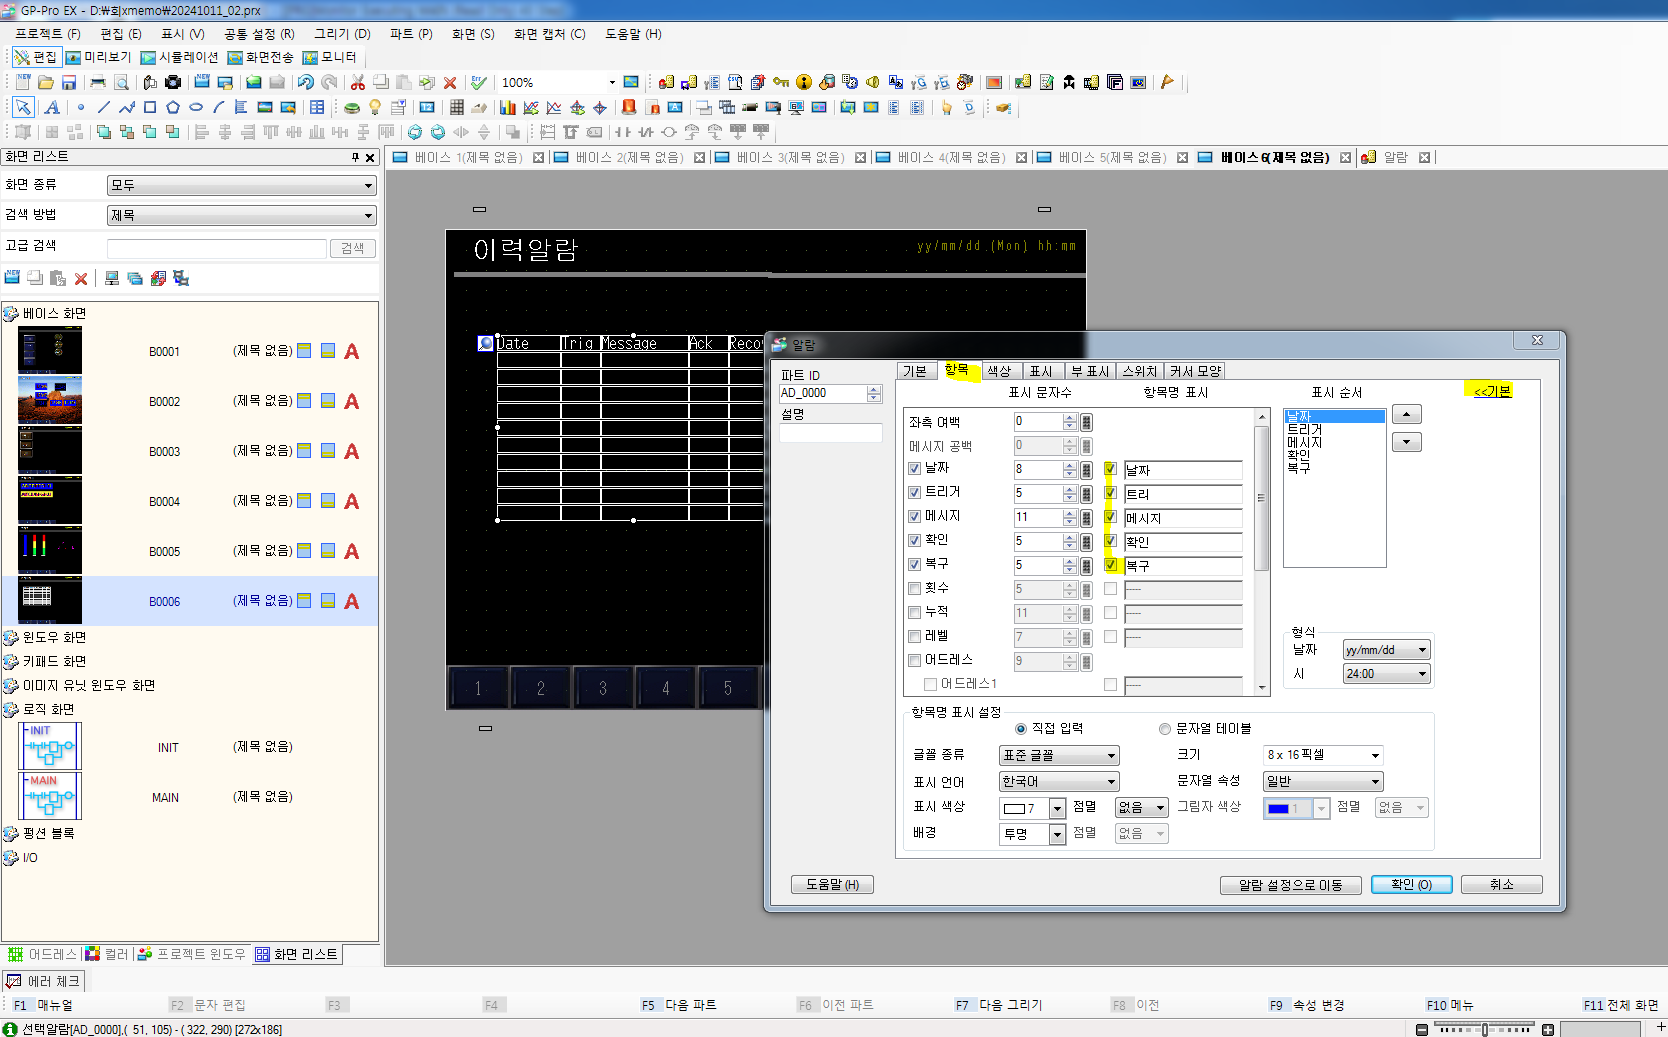Click the Cut scissors icon

point(357,82)
